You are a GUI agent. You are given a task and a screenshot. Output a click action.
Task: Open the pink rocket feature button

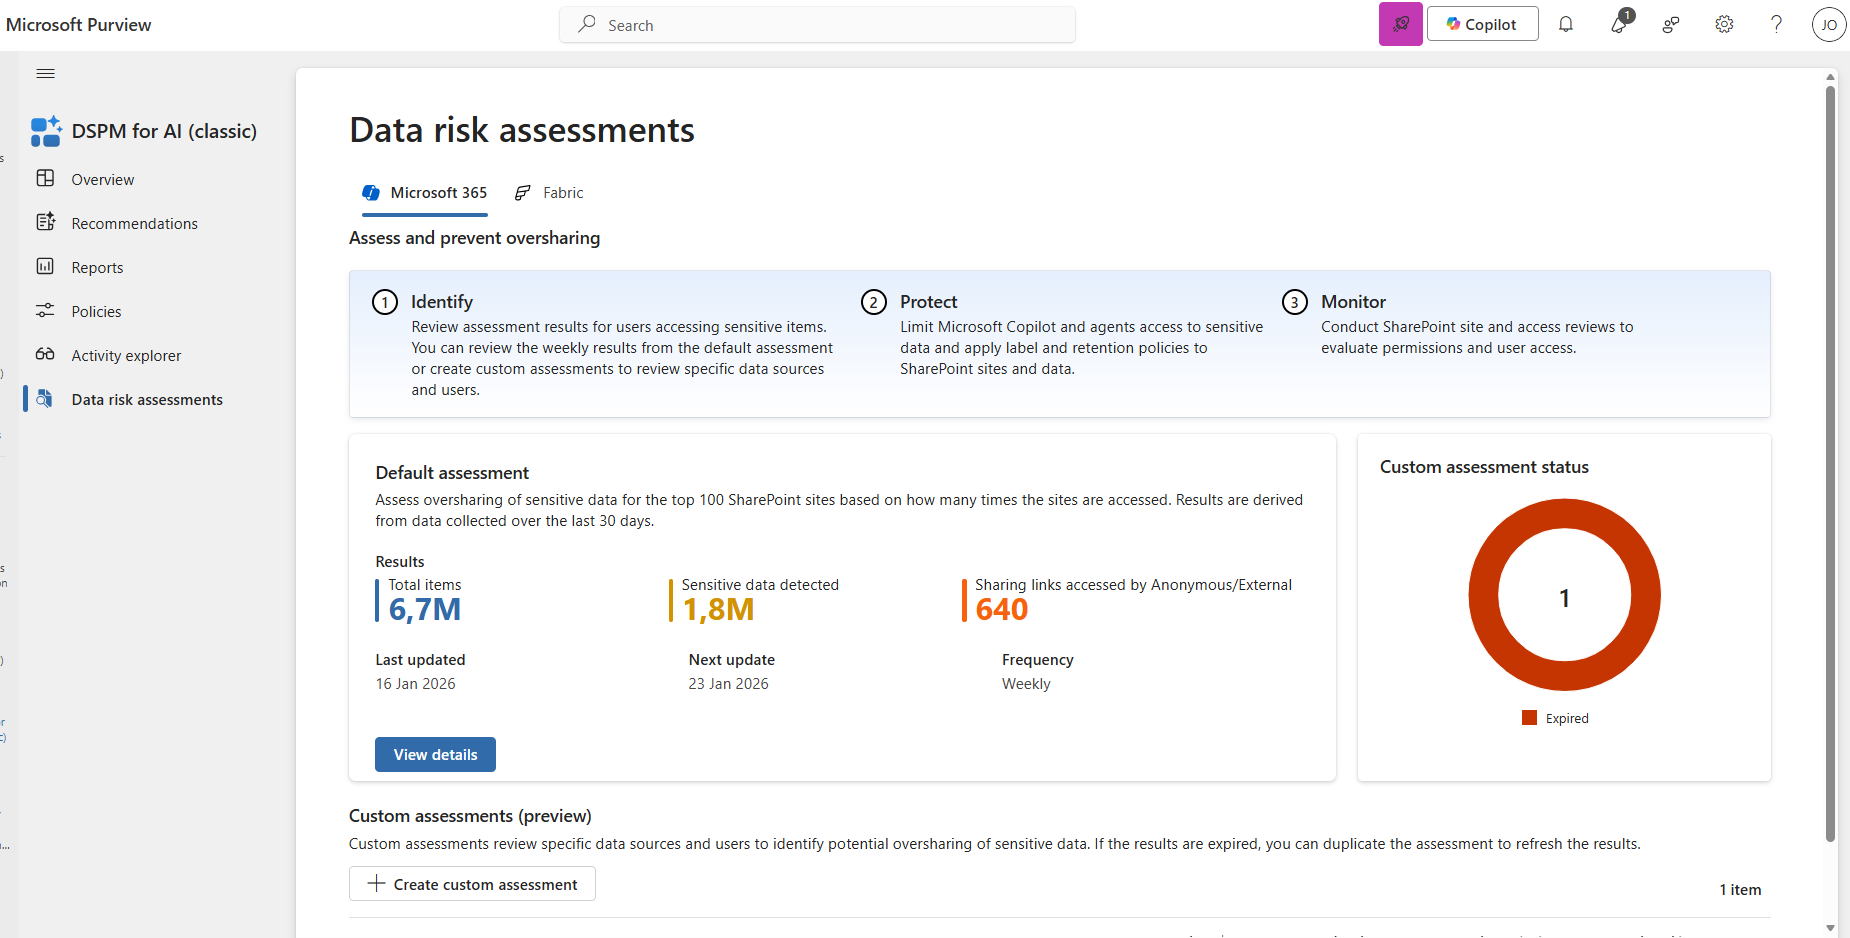click(x=1401, y=24)
